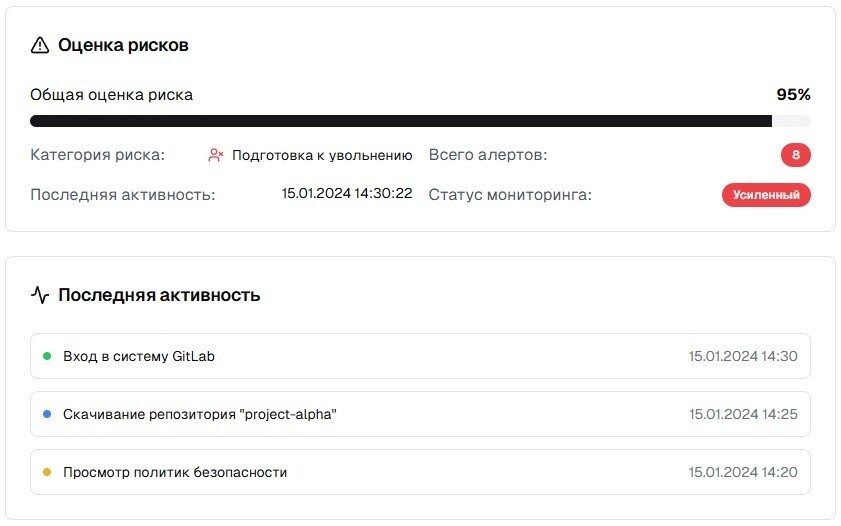The height and width of the screenshot is (526, 841).
Task: Click the user-remove icon before Подготовка к увольнению
Action: coord(216,156)
